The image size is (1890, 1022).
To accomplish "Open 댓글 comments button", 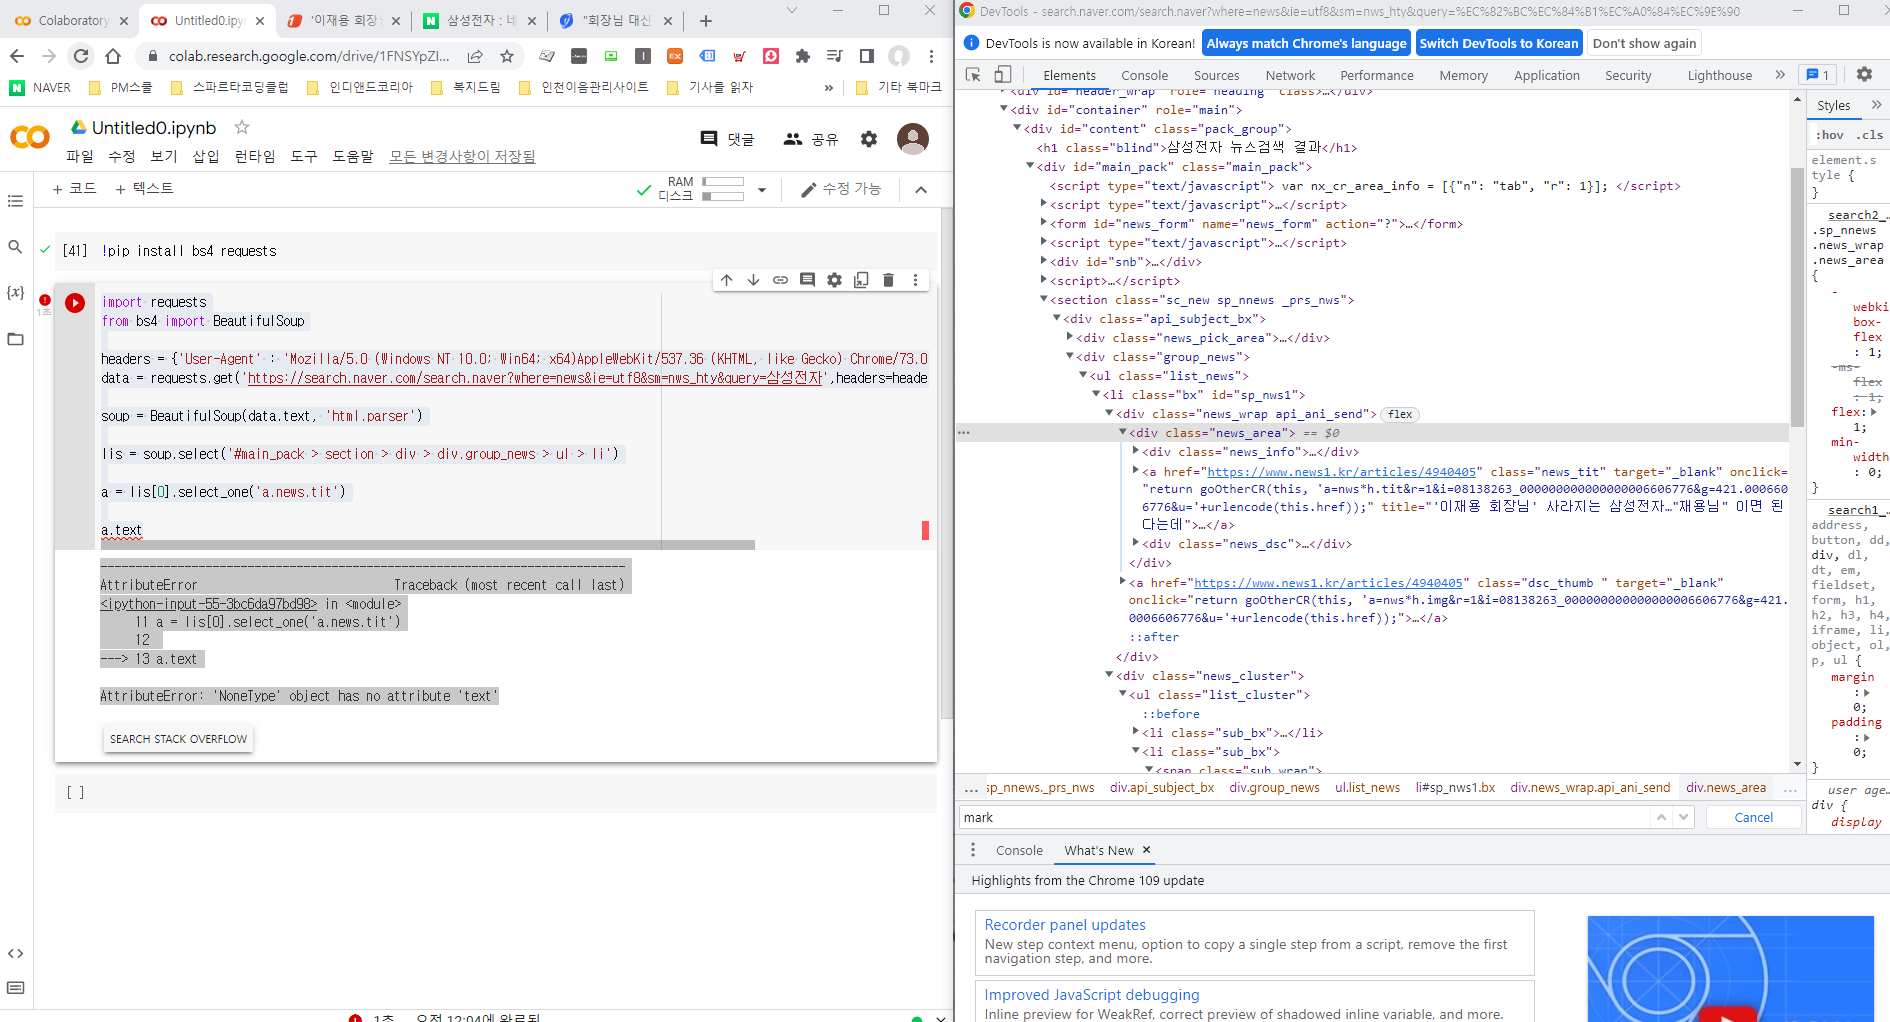I will tap(727, 139).
